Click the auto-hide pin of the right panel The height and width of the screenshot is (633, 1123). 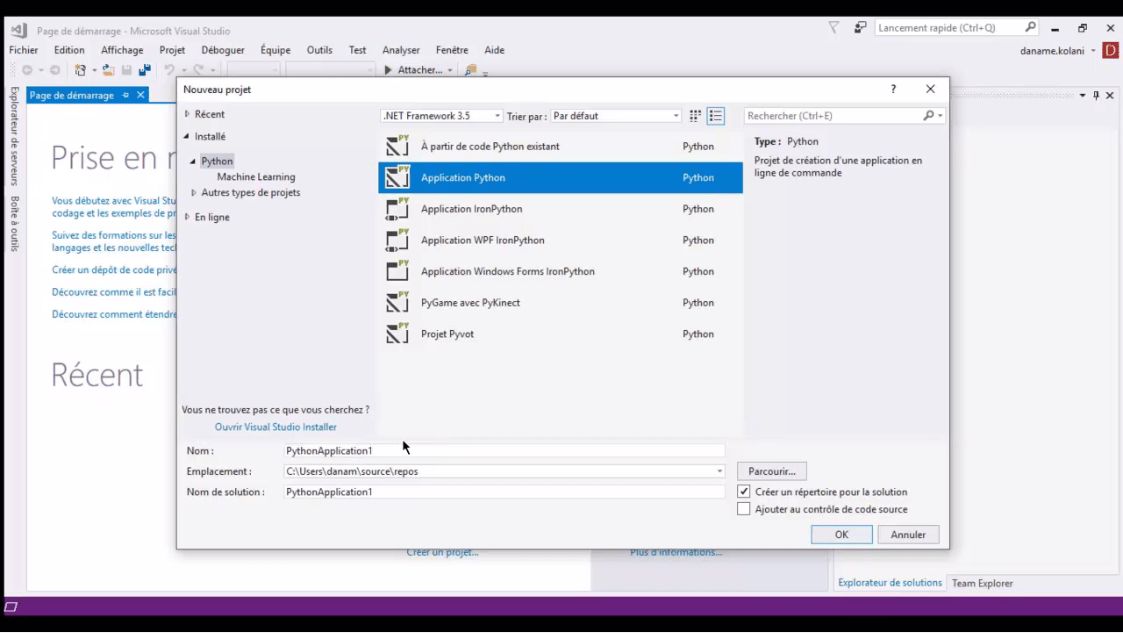tap(1096, 95)
